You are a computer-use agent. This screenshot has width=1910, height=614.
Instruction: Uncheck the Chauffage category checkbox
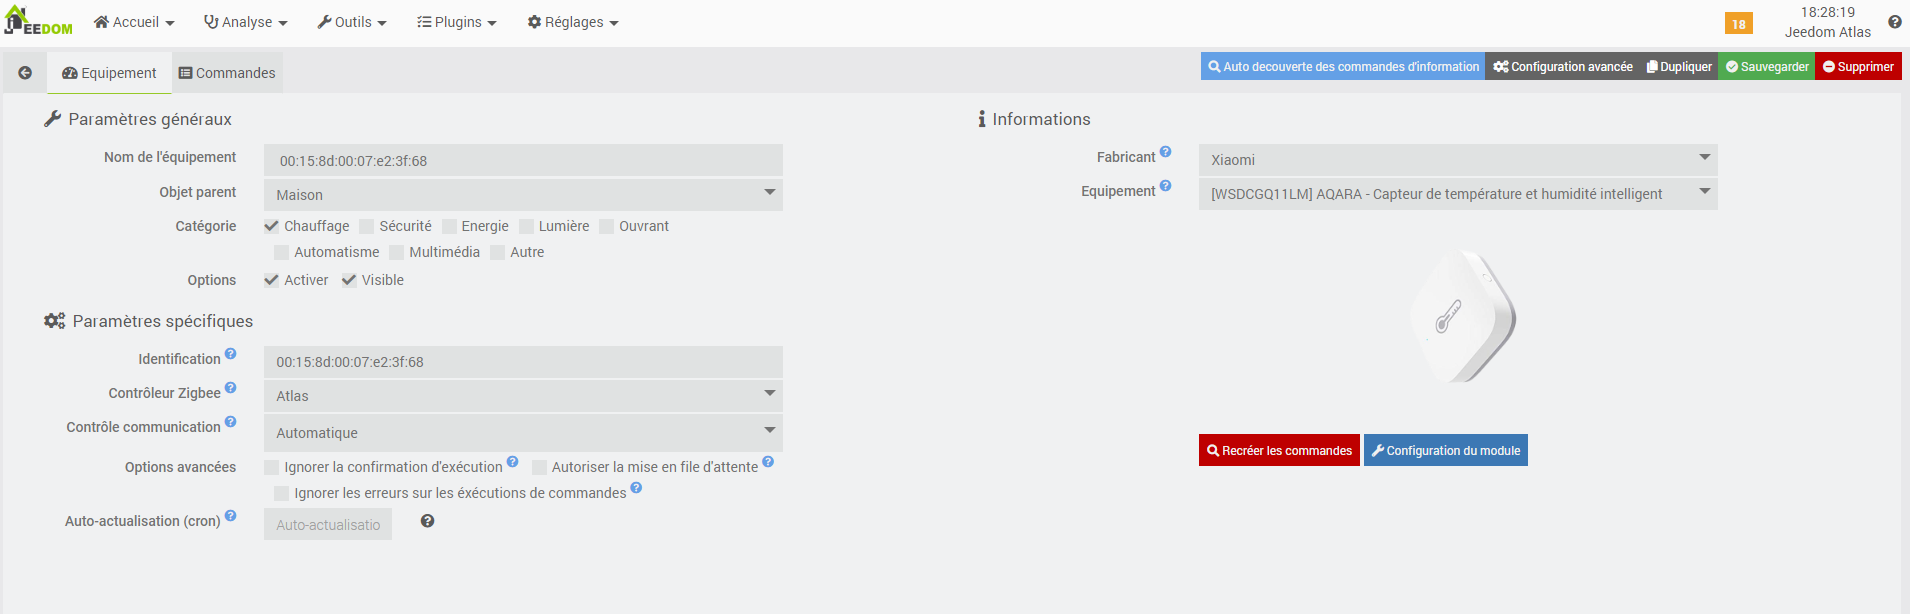(271, 226)
